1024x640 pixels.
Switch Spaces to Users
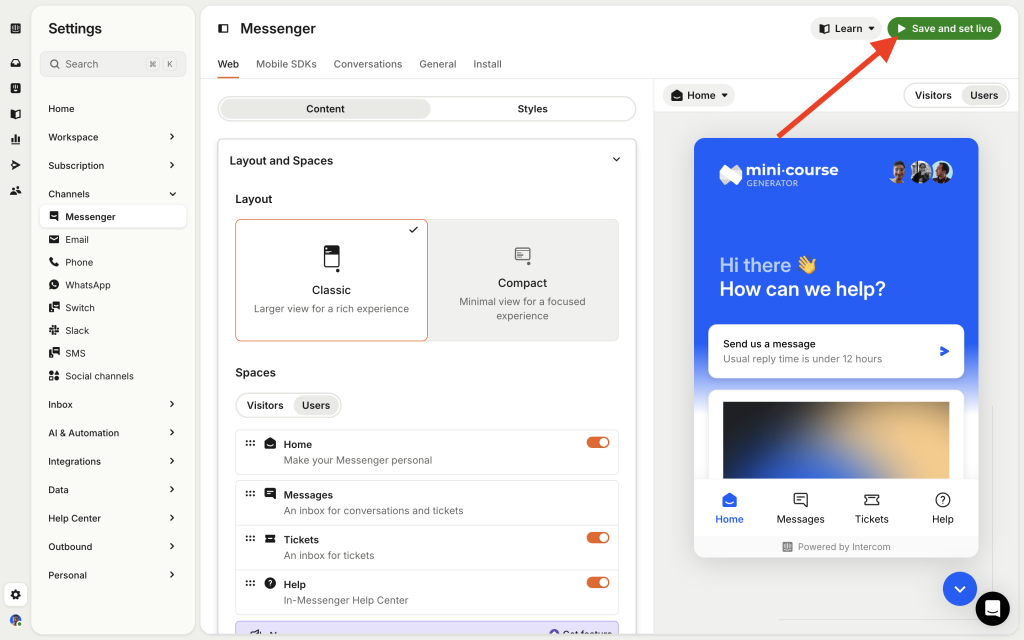tap(316, 406)
